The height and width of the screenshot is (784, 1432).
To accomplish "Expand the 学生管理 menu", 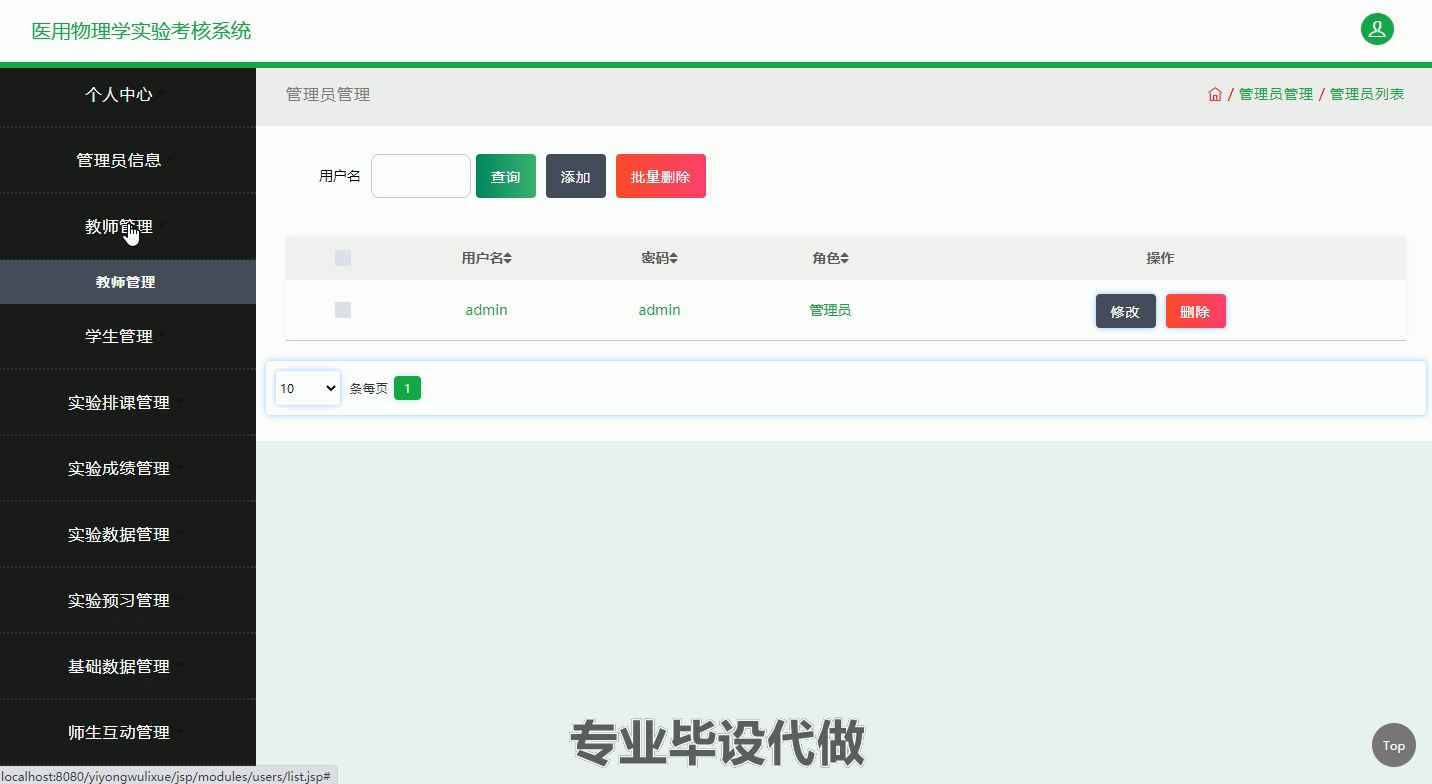I will pyautogui.click(x=127, y=336).
